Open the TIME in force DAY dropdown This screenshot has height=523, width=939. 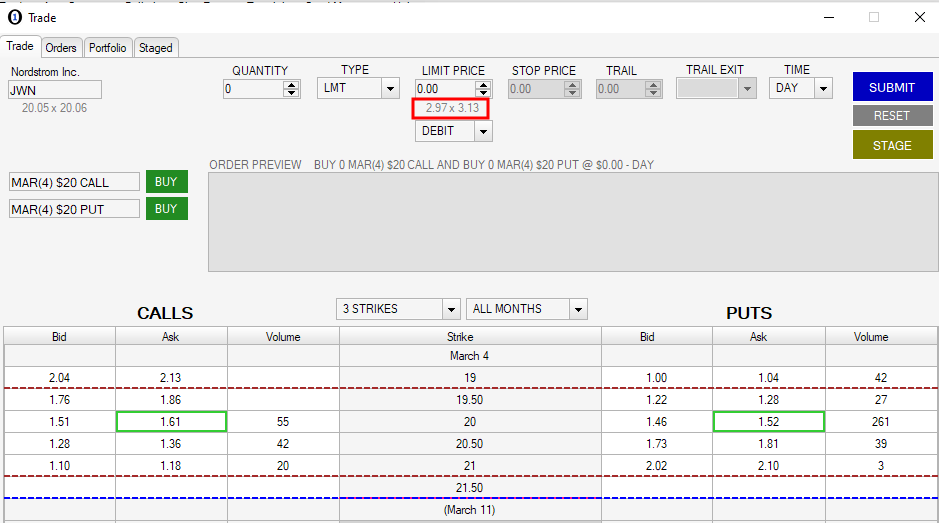823,89
